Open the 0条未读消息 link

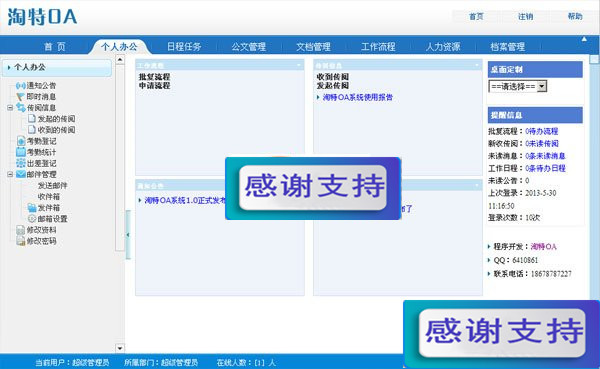point(545,156)
